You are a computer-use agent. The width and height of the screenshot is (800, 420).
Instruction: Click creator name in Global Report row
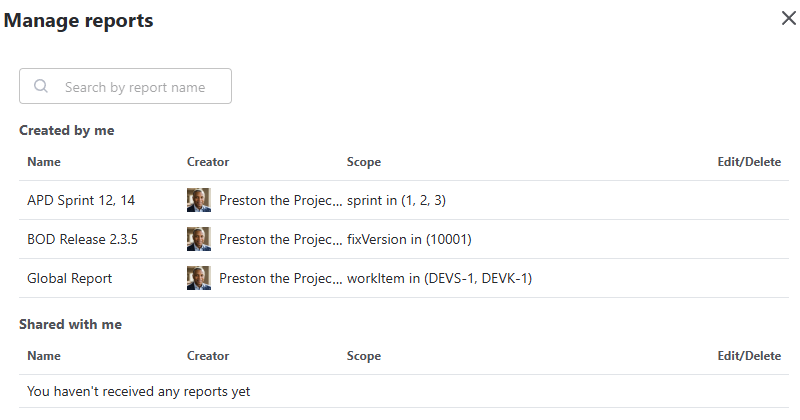click(280, 278)
